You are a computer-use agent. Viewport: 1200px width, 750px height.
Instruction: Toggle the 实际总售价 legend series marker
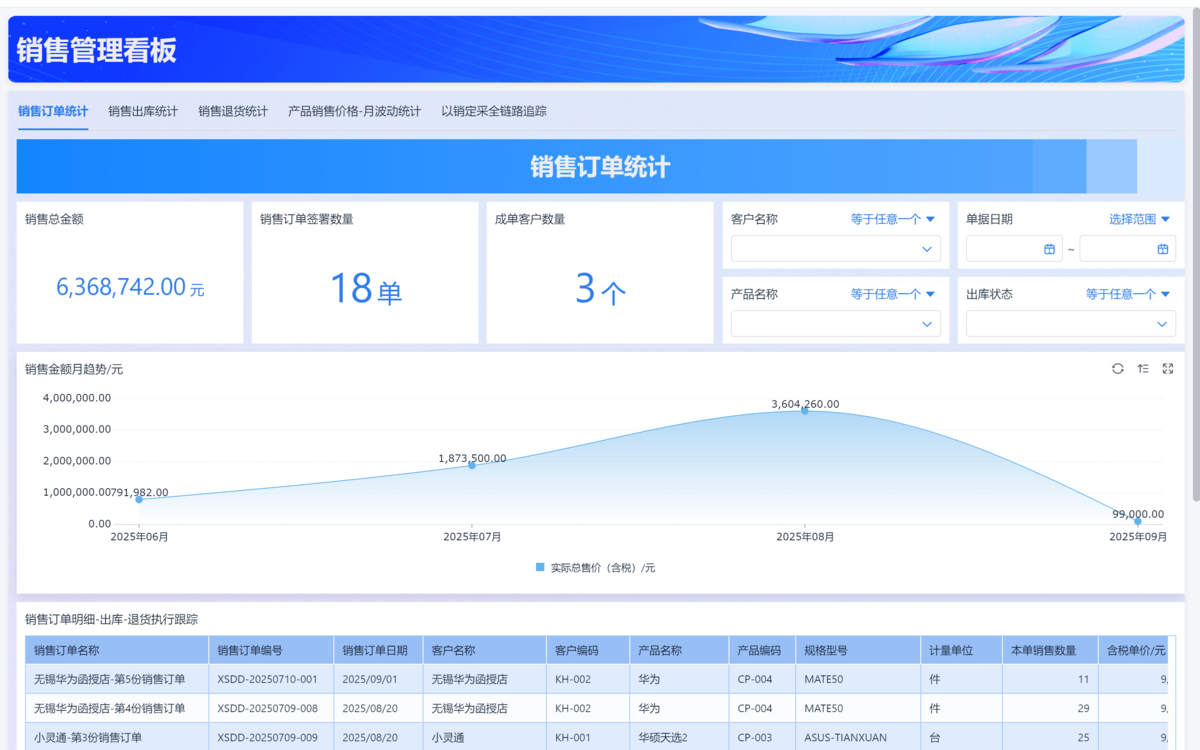point(540,567)
